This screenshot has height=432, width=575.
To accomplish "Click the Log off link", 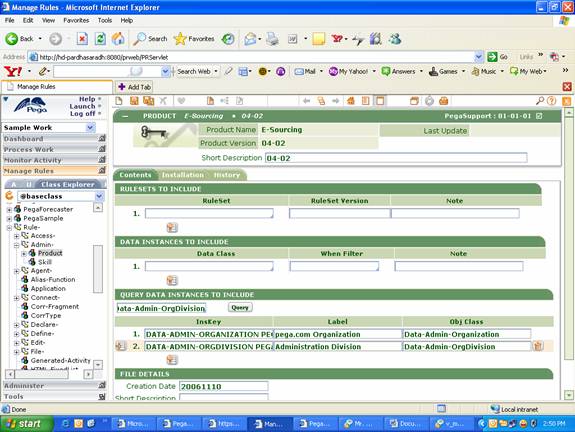I will [x=83, y=114].
